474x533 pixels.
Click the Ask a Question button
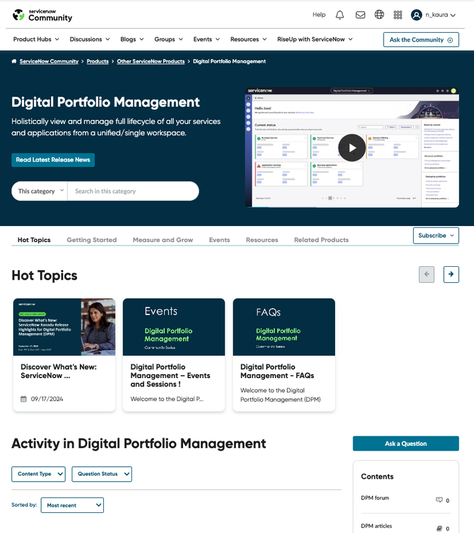pyautogui.click(x=406, y=444)
